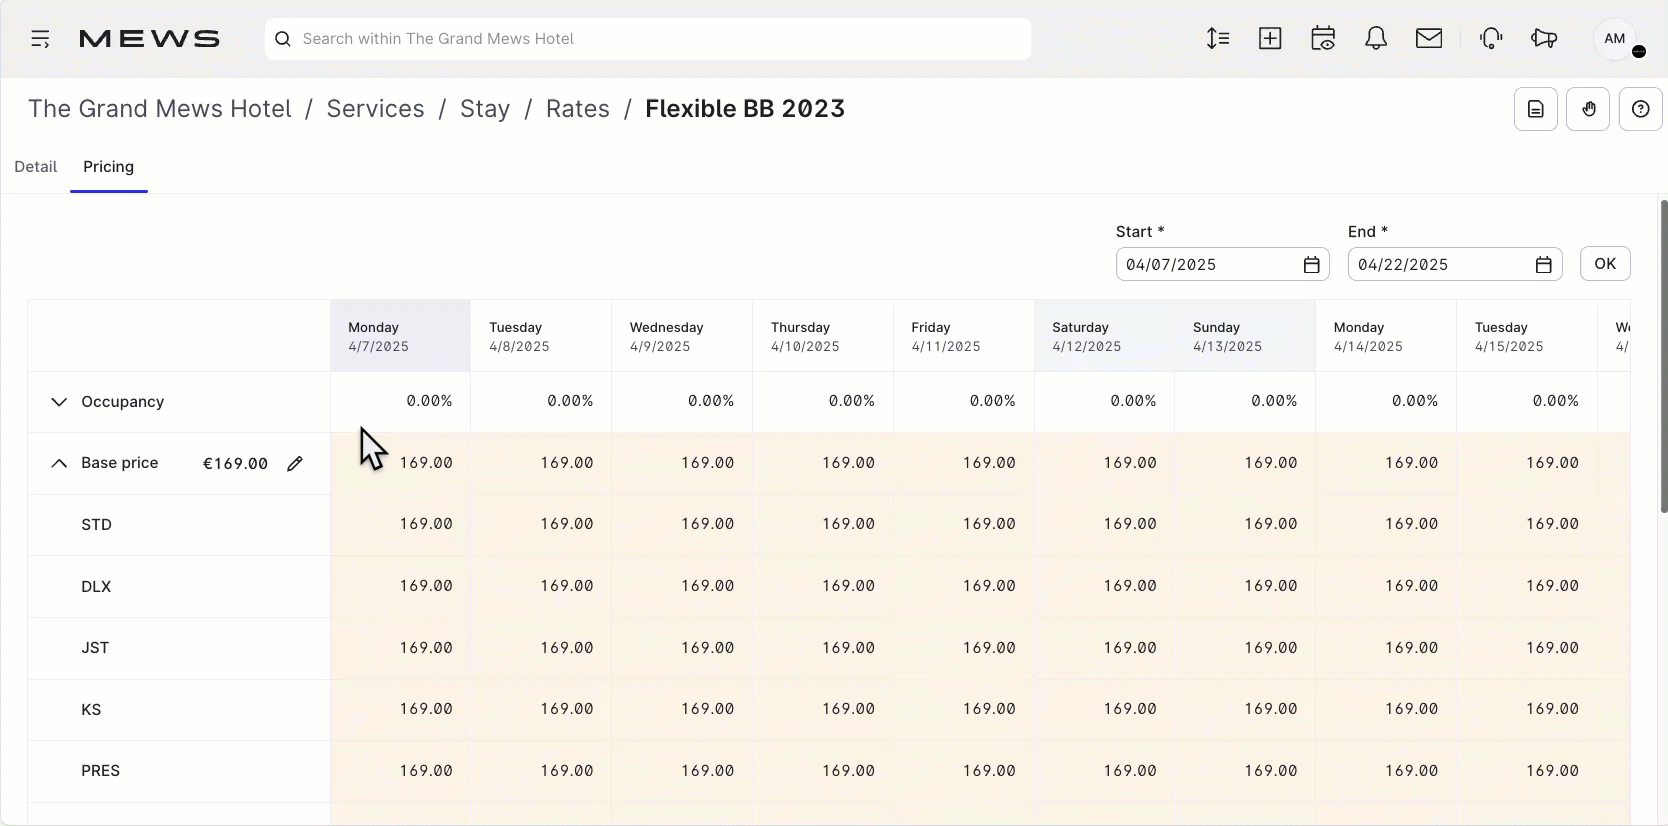Viewport: 1668px width, 826px height.
Task: Click the new reservation plus icon
Action: pos(1270,39)
